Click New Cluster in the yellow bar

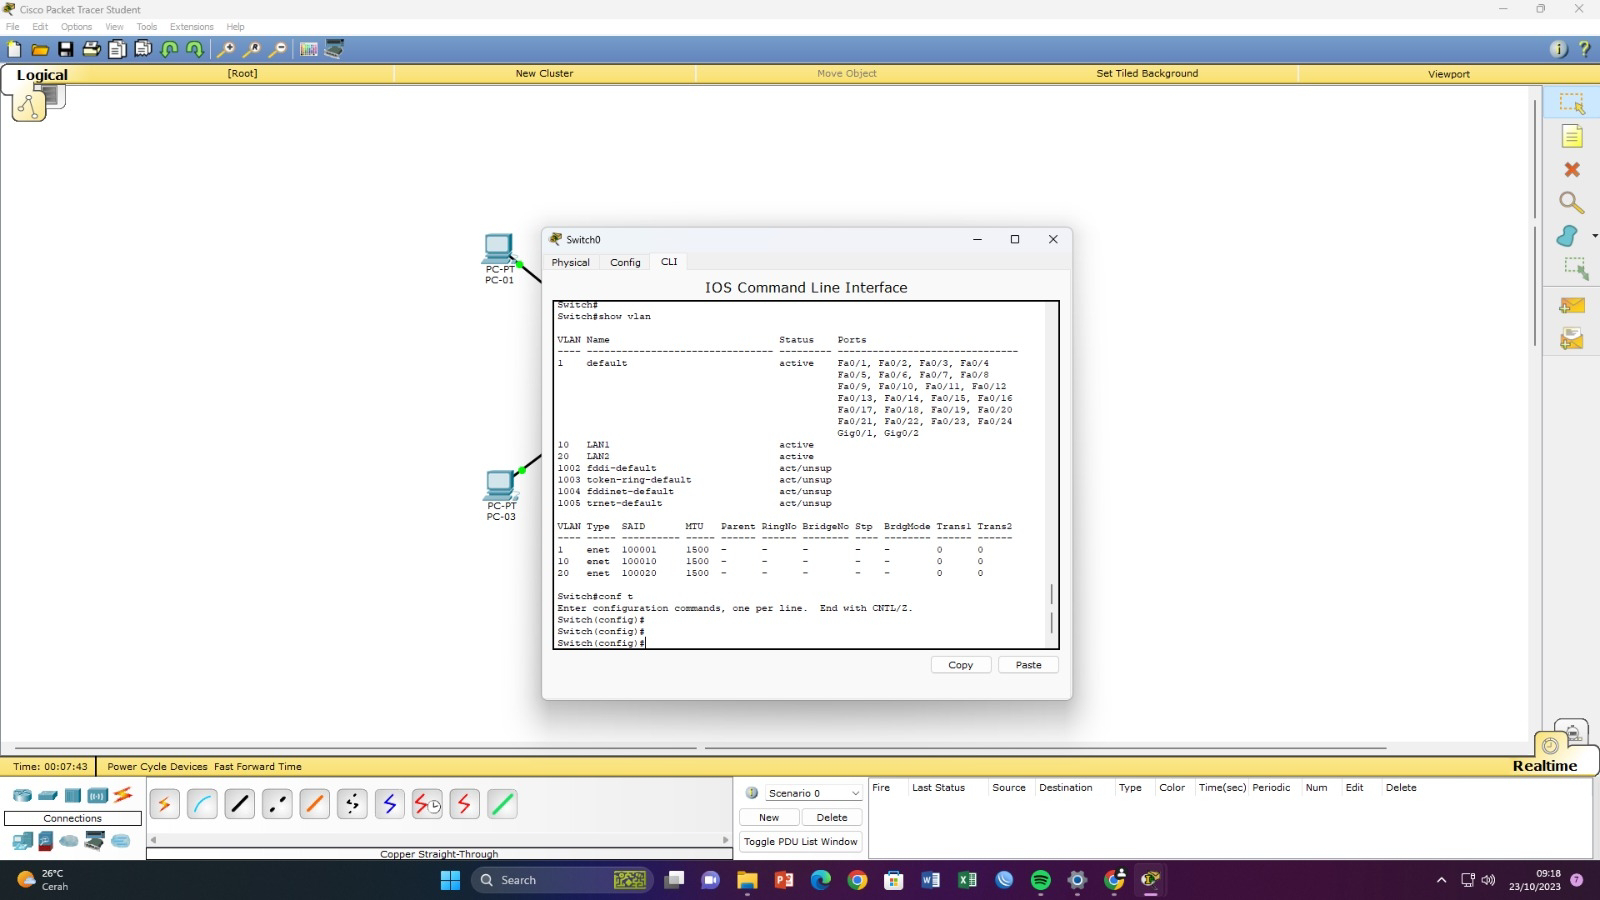[544, 73]
